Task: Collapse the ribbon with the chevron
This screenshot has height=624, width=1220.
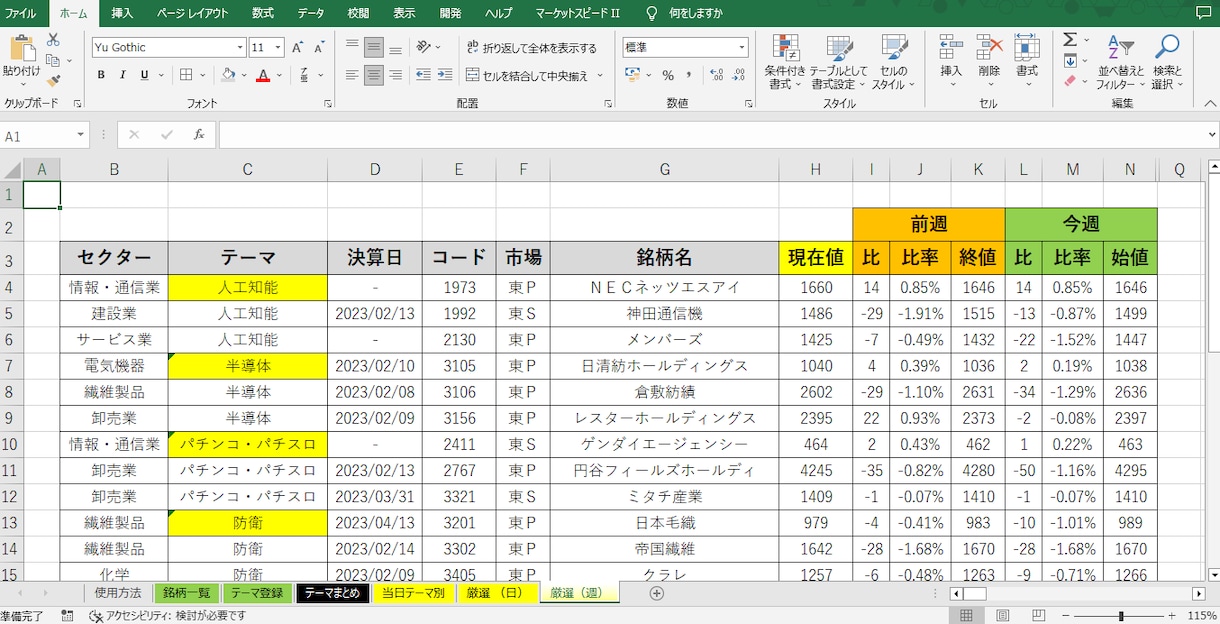Action: 1209,103
